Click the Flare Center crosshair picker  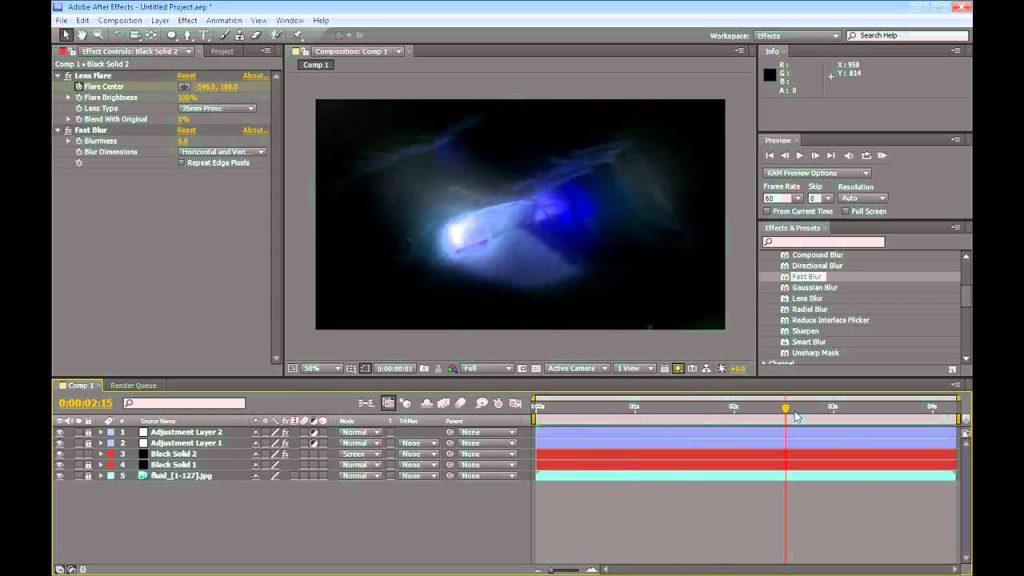tap(184, 86)
